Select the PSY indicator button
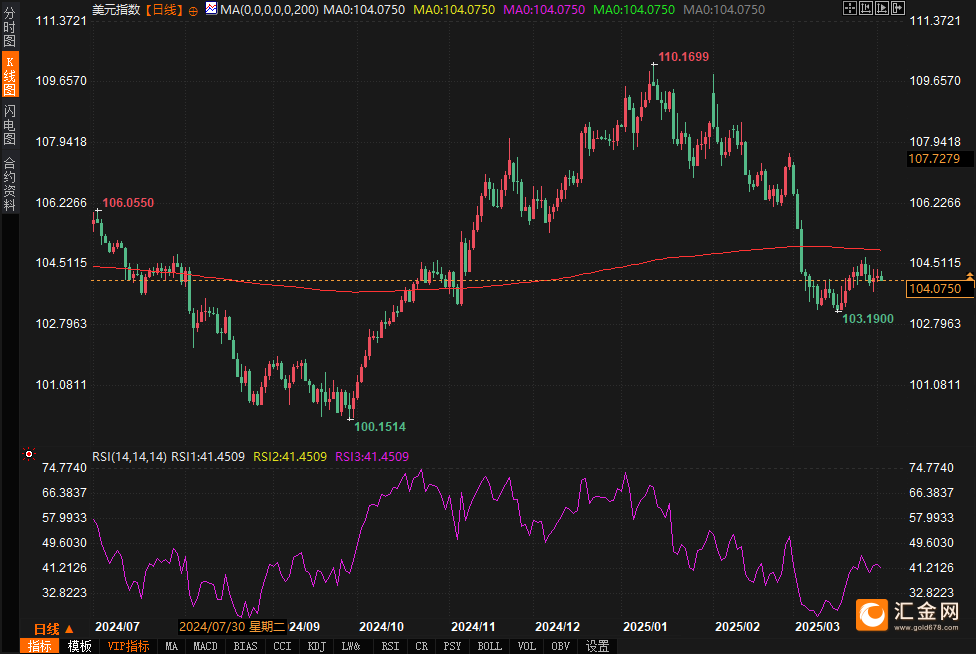This screenshot has width=976, height=654. [x=453, y=646]
